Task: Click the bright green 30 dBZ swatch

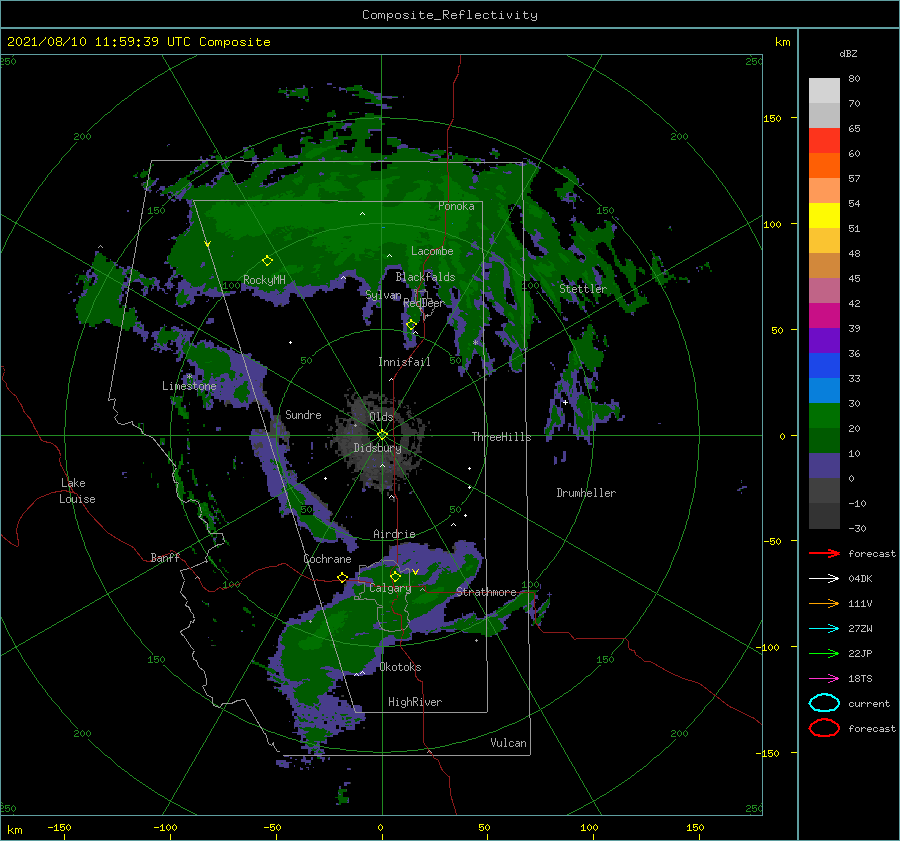Action: pos(824,415)
